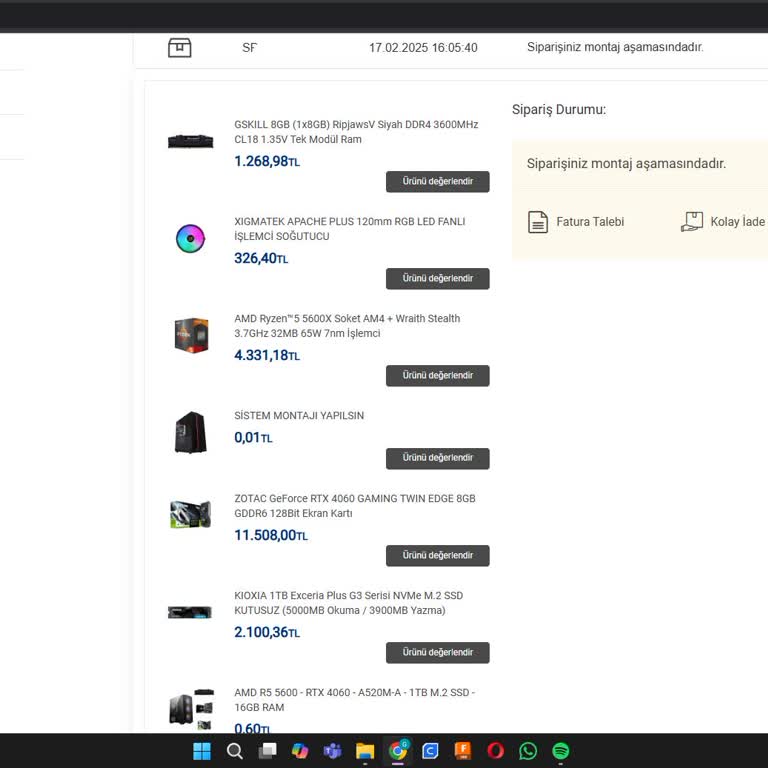This screenshot has width=768, height=768.
Task: Click the order box icon in header row
Action: (x=179, y=47)
